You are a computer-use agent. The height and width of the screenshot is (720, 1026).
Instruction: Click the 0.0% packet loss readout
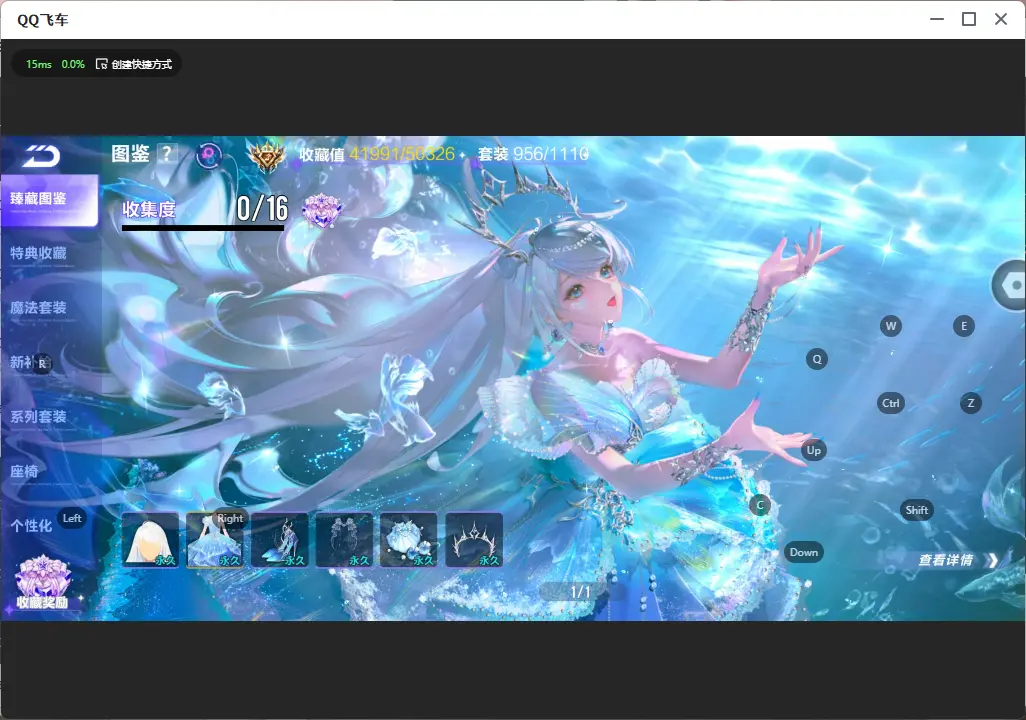click(73, 64)
